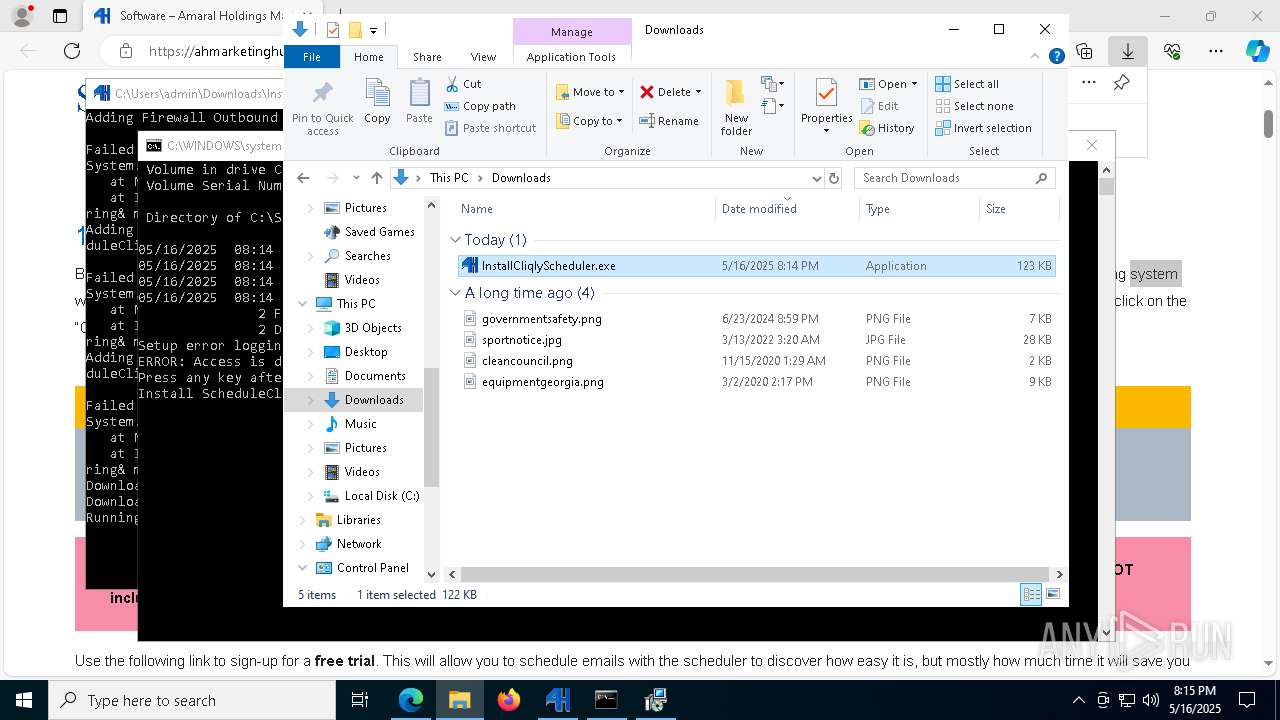The width and height of the screenshot is (1280, 720).
Task: Select equipmentgeorgia.png file
Action: (756, 382)
